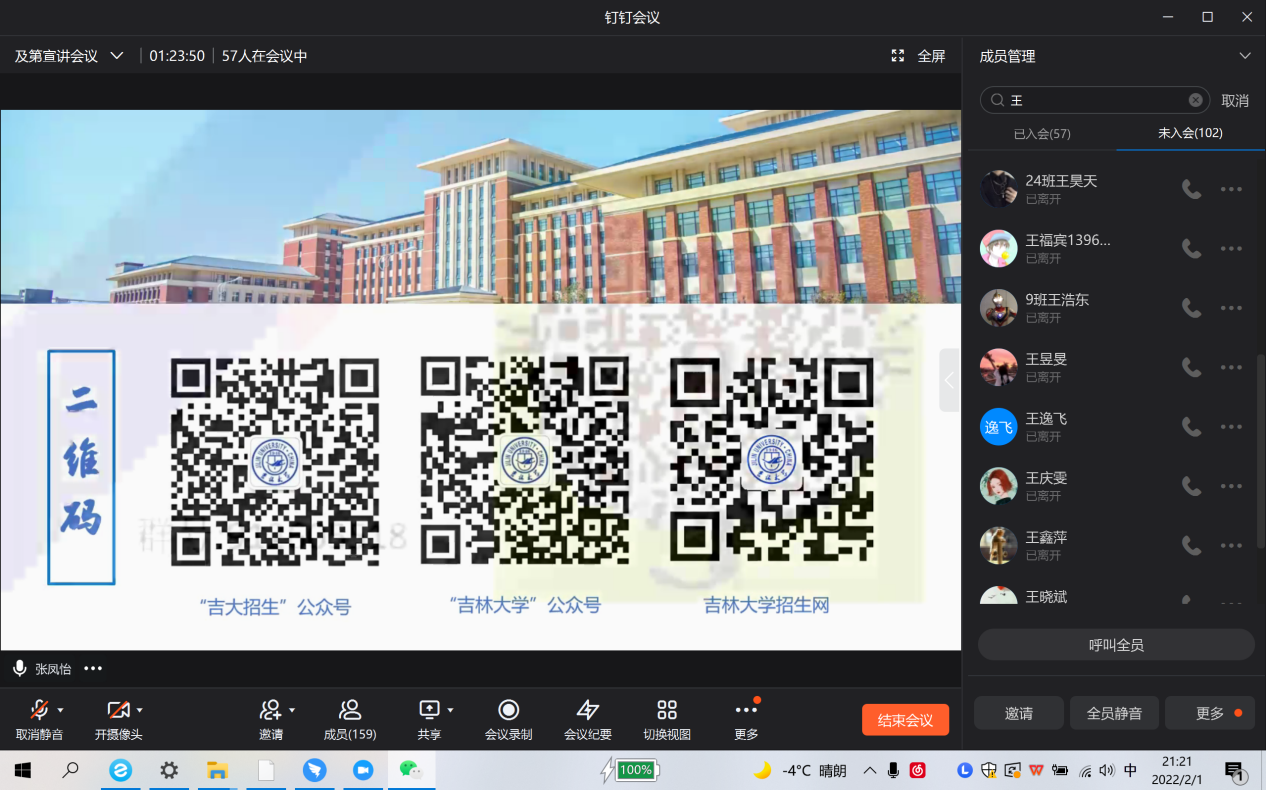Open more options for 24班王昊天
Viewport: 1266px width, 790px height.
(1231, 189)
